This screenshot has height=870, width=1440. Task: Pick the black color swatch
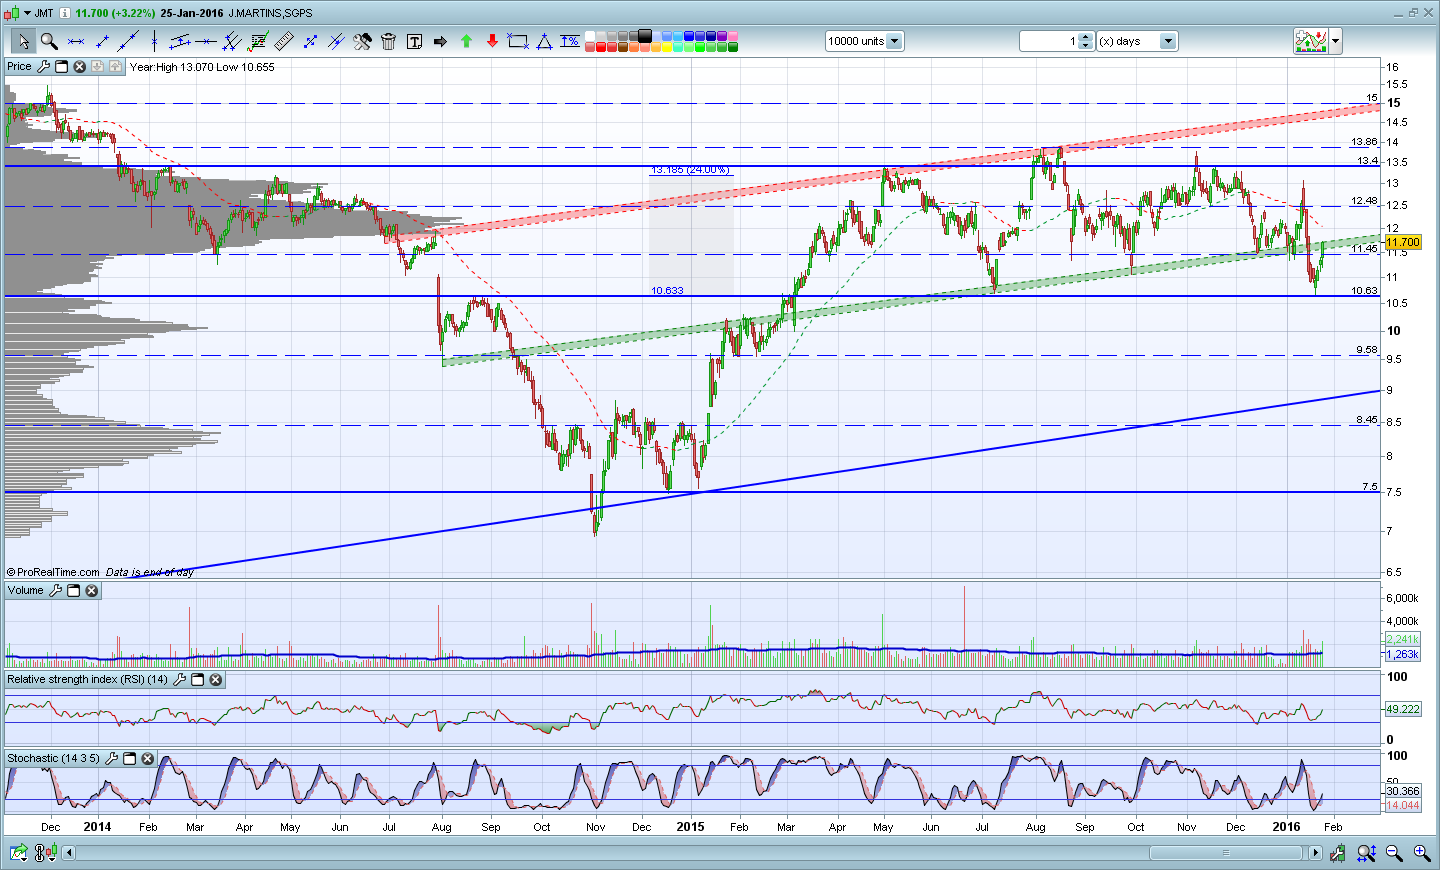[645, 36]
